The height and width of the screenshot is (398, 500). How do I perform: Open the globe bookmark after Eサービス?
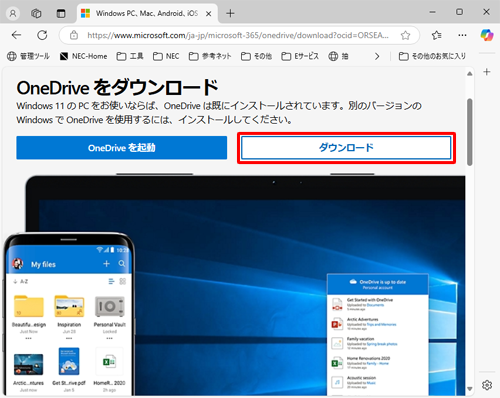coord(338,56)
